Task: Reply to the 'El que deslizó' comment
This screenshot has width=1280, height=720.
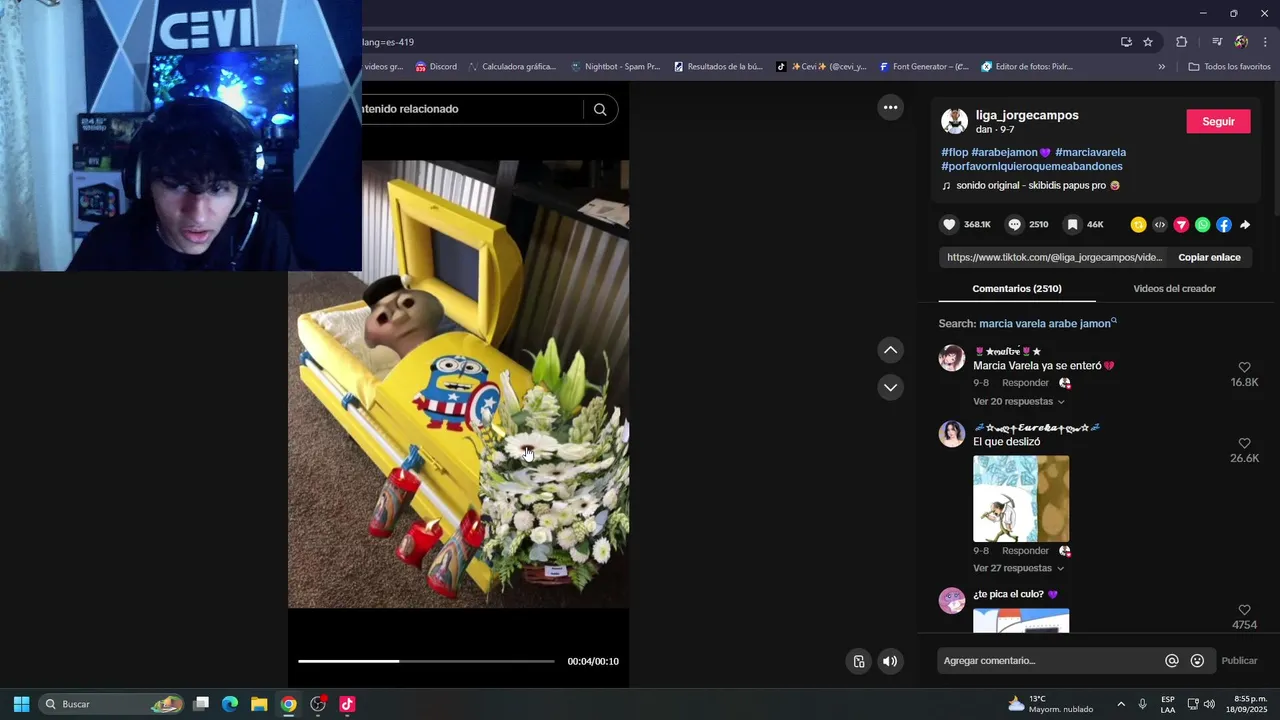Action: click(1025, 551)
